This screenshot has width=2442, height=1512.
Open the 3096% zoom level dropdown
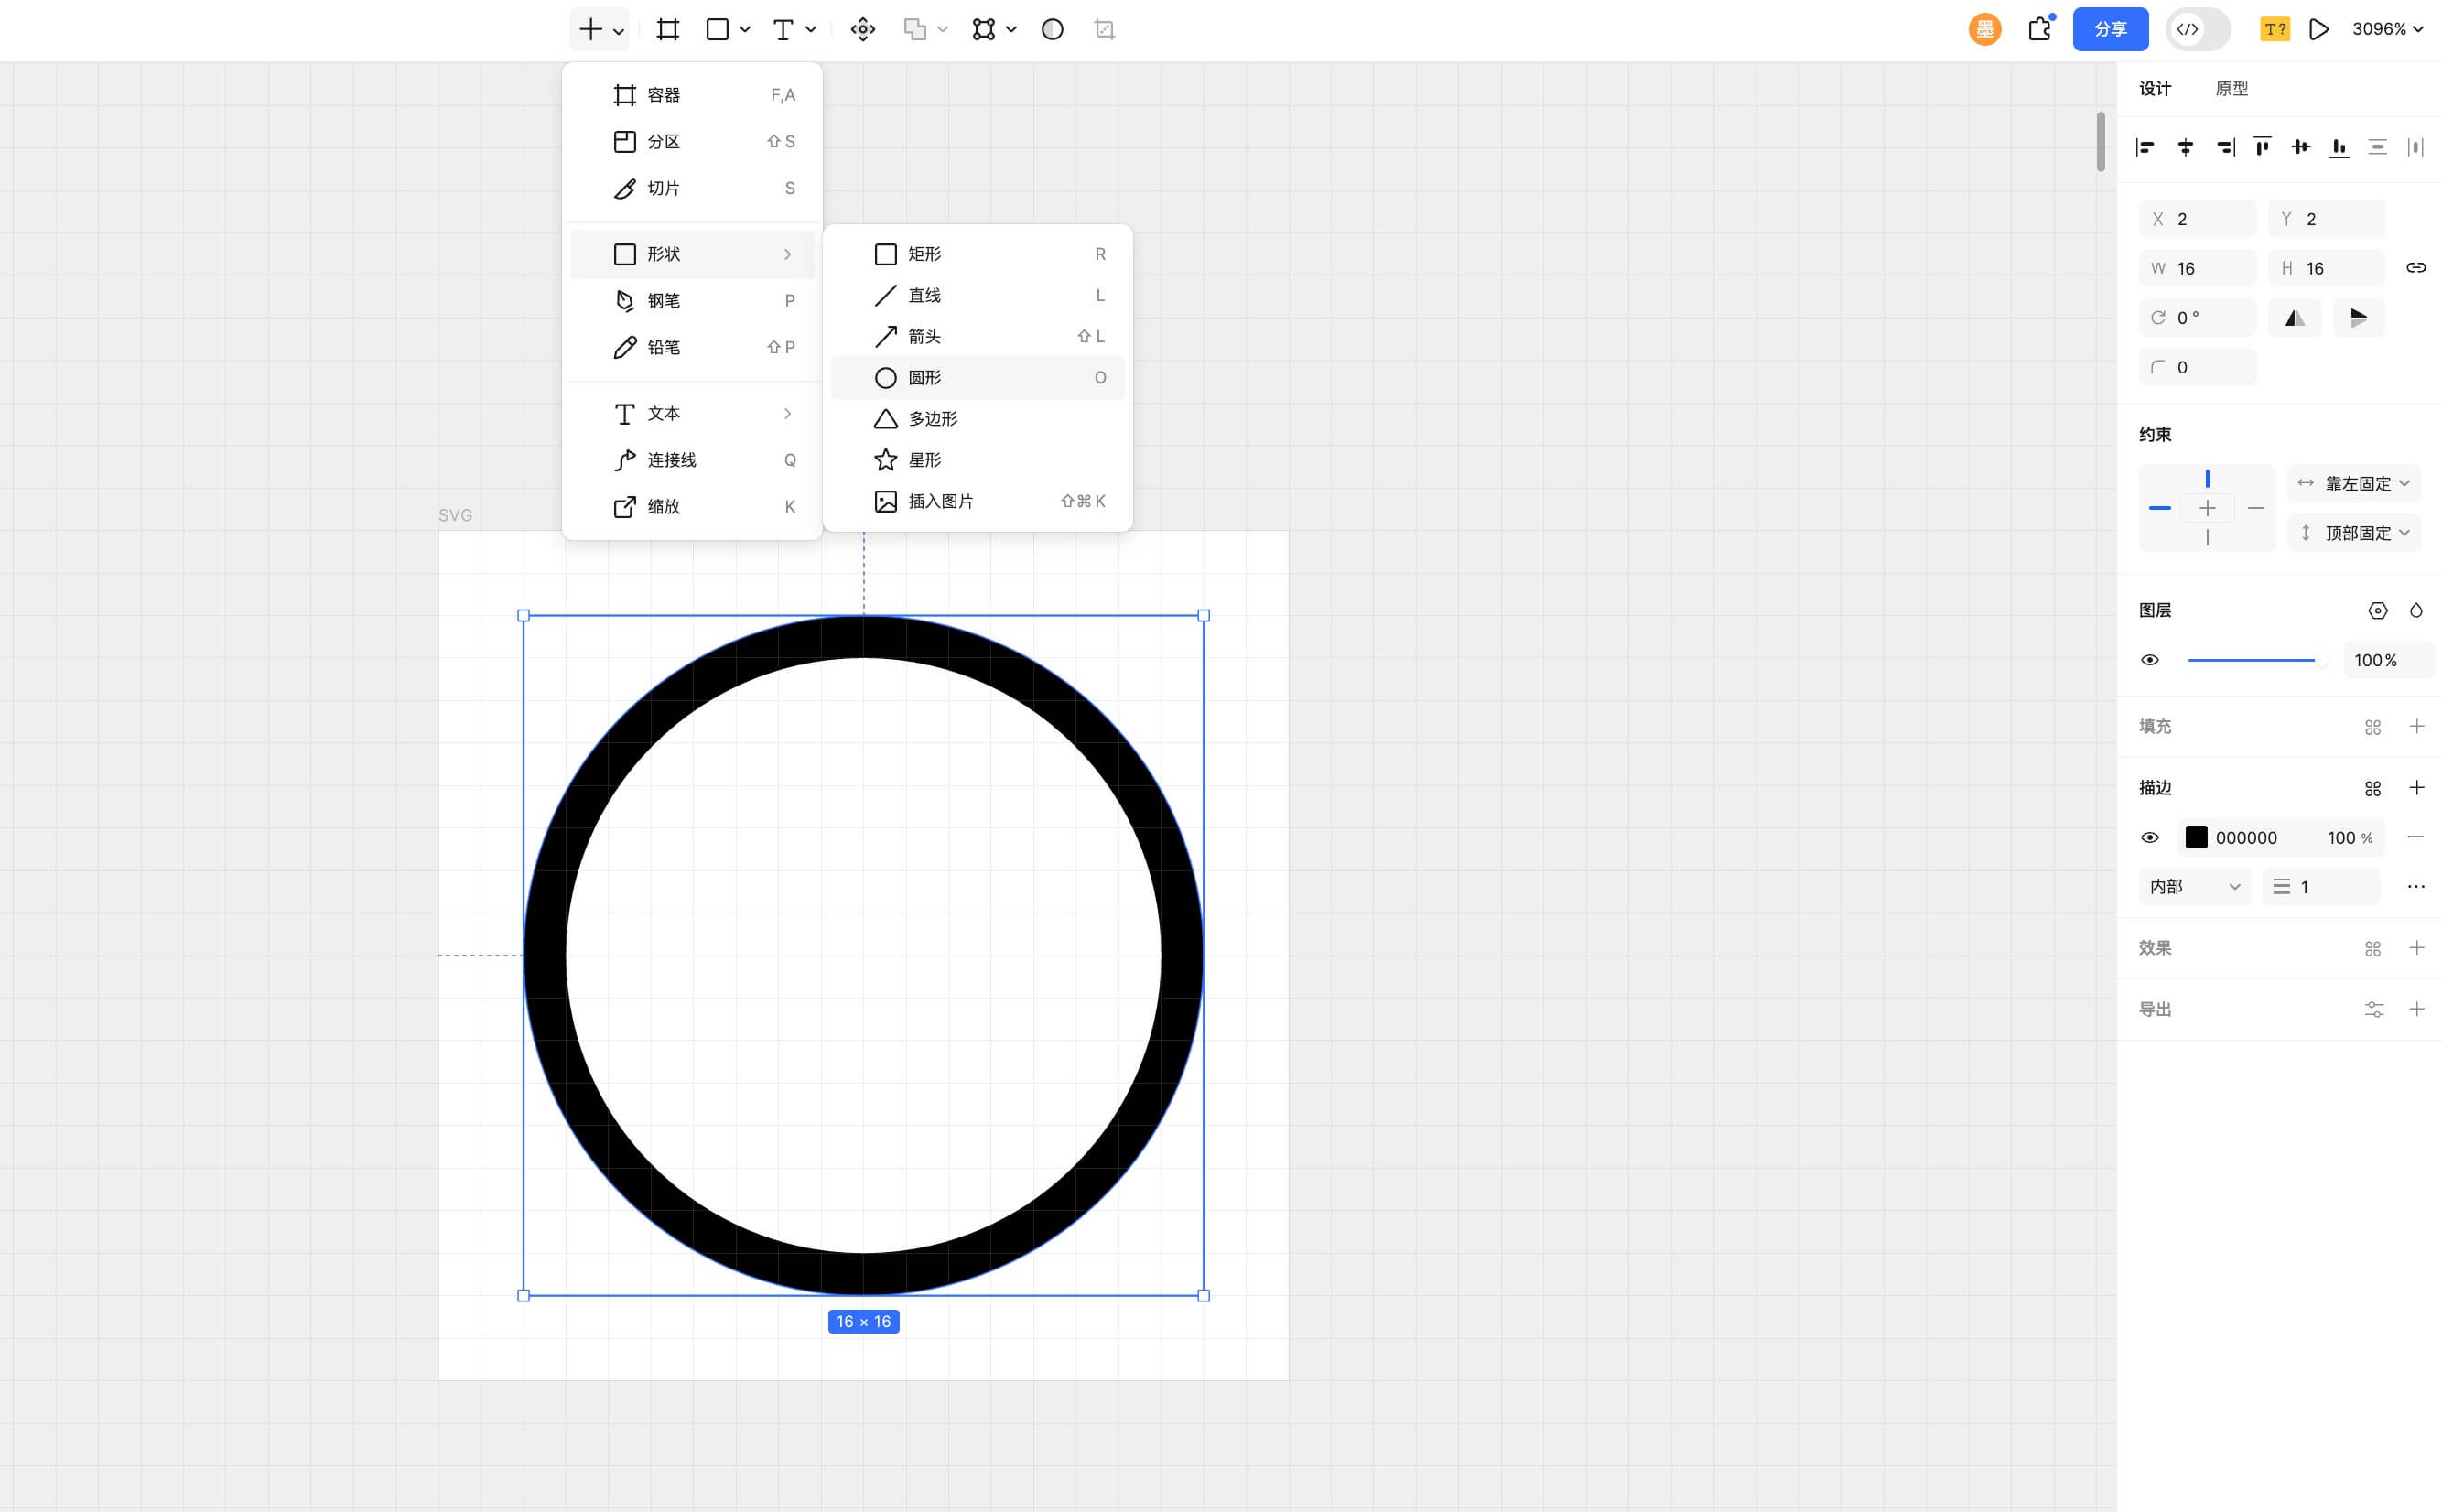(2386, 30)
